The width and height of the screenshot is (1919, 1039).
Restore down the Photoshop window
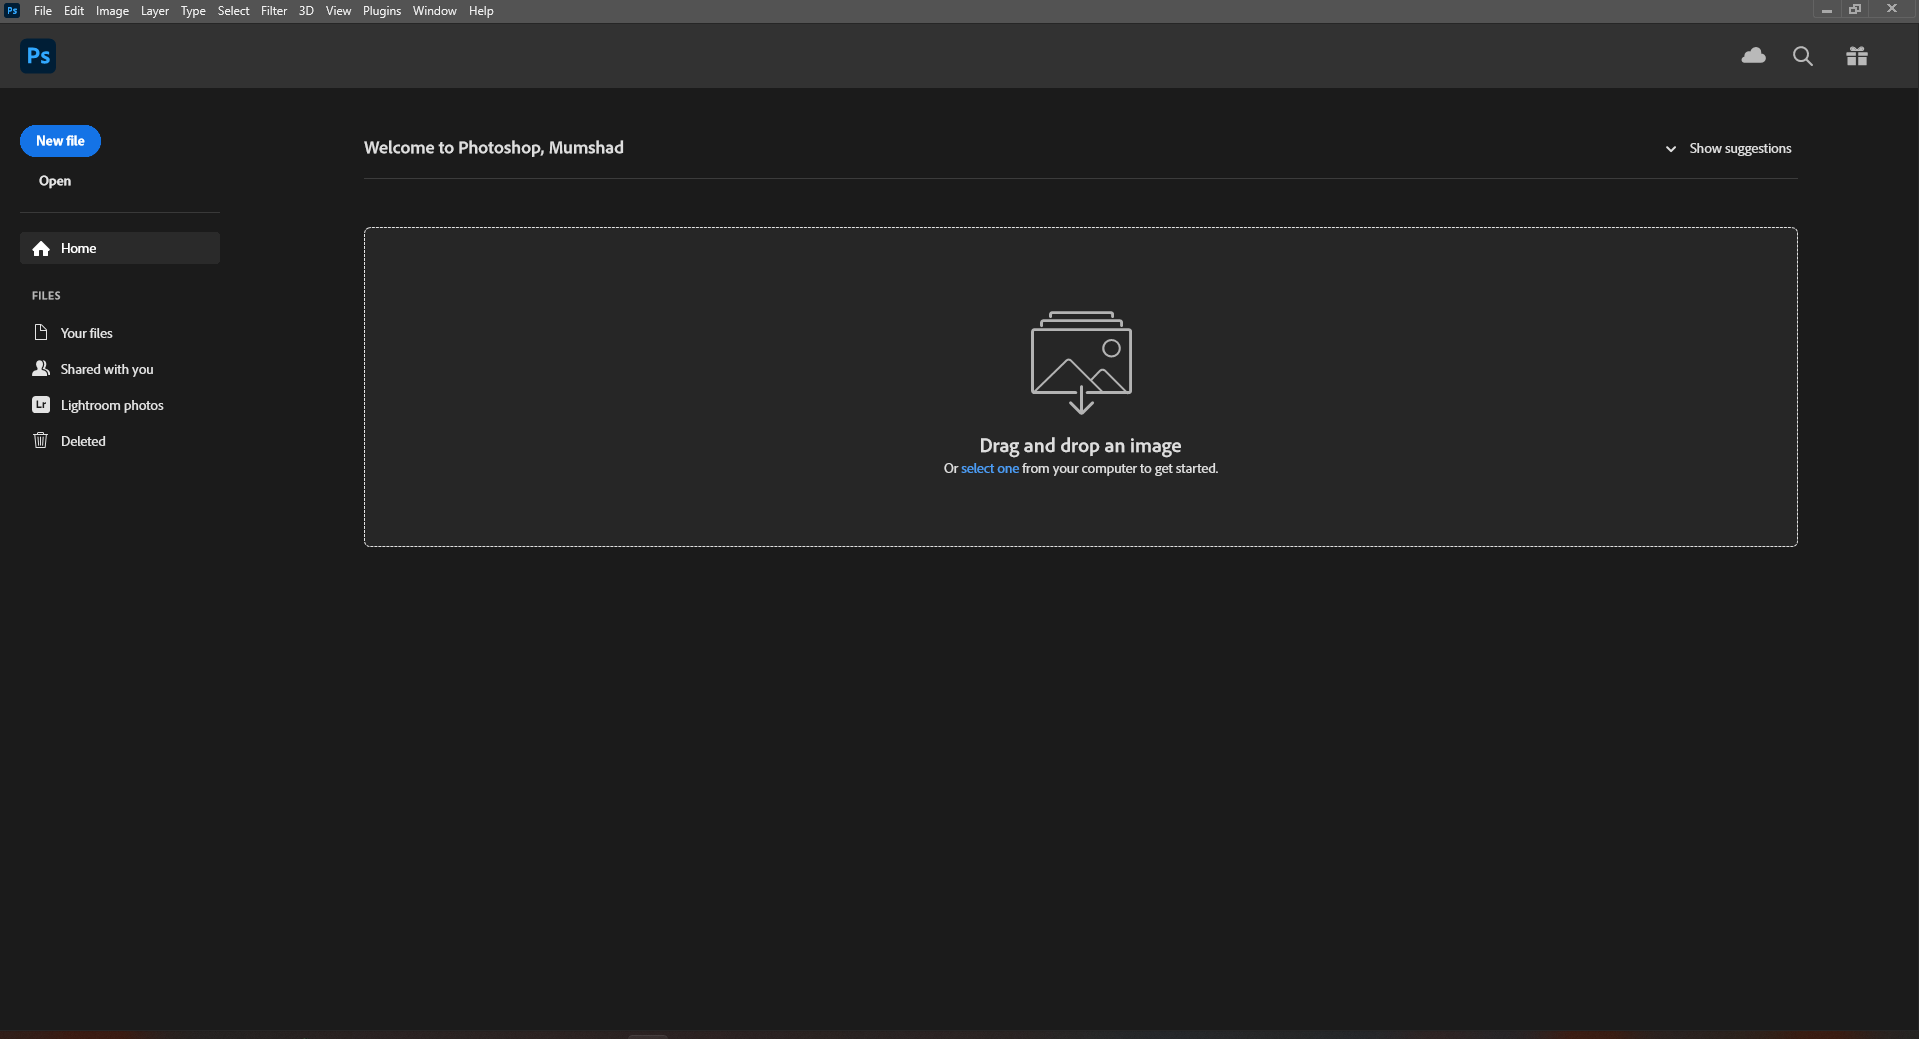[1855, 10]
